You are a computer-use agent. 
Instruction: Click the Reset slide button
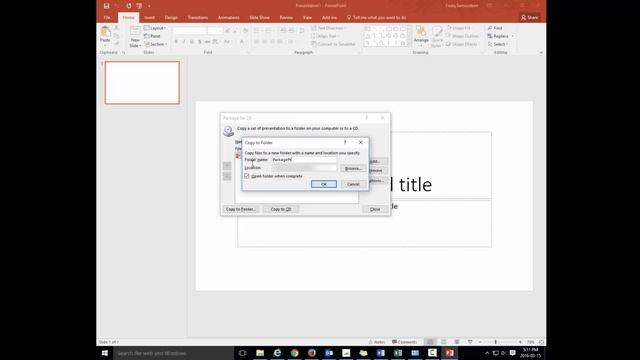[x=153, y=36]
